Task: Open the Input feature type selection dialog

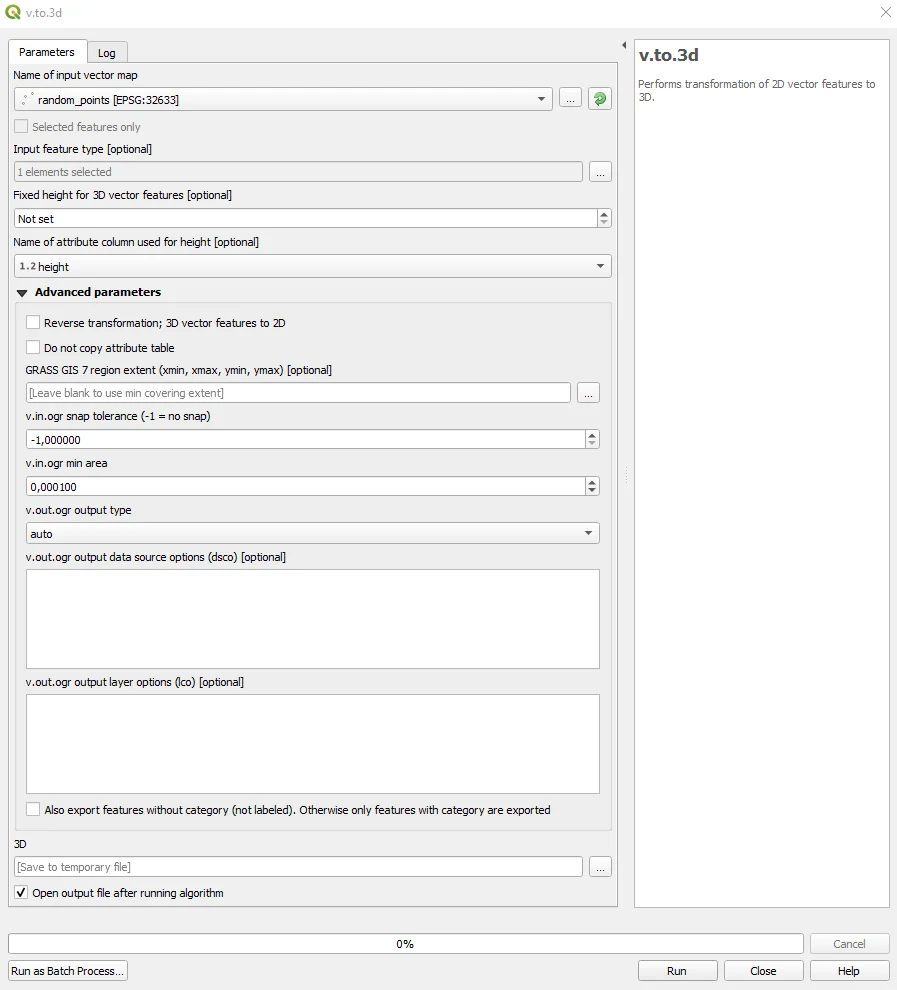Action: 600,172
